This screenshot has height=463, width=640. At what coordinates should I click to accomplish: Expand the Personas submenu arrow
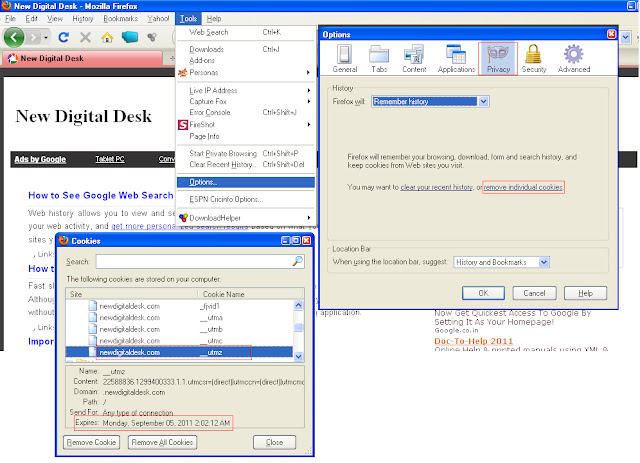pyautogui.click(x=309, y=73)
